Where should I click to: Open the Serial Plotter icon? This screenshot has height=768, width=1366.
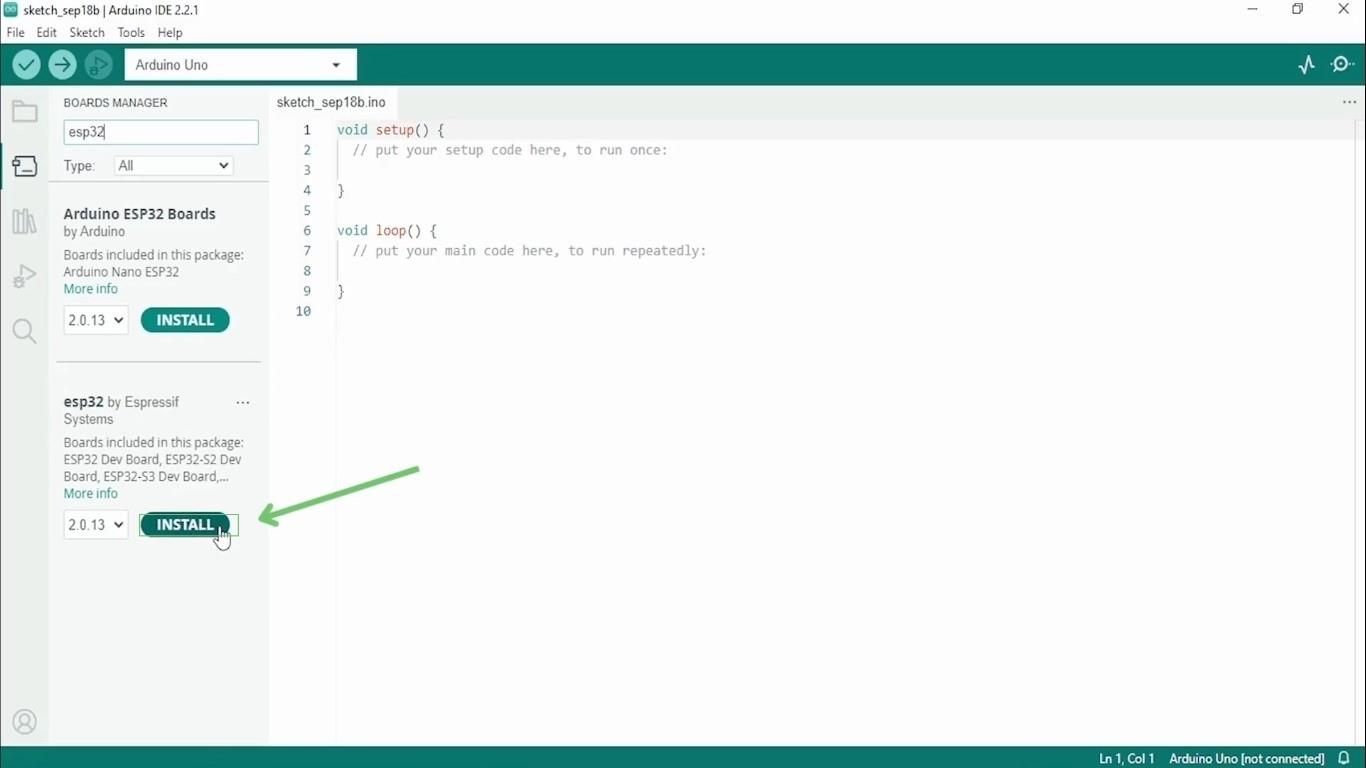tap(1306, 63)
